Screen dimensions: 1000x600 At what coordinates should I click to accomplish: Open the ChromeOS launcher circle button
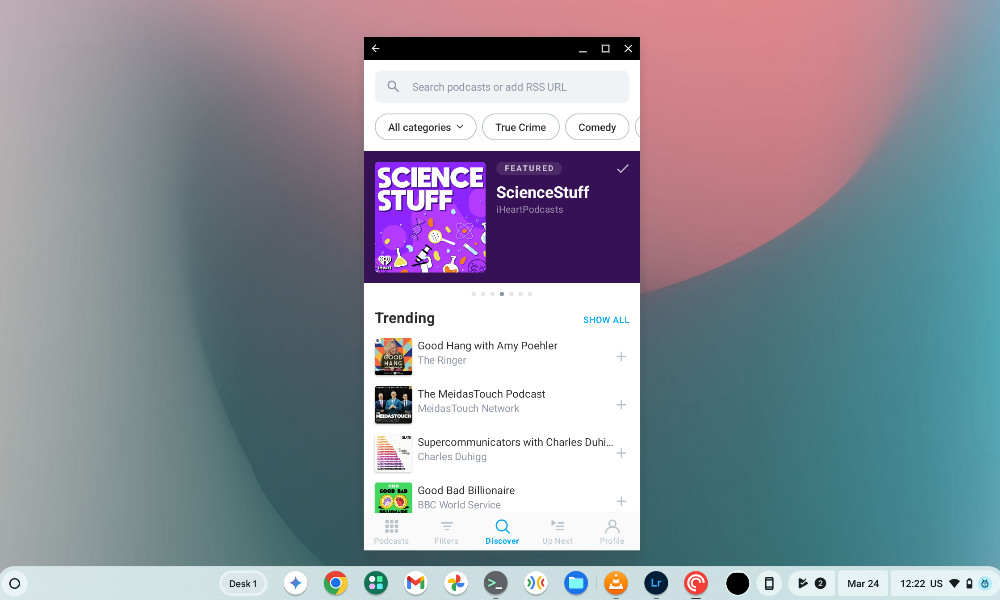(x=15, y=583)
